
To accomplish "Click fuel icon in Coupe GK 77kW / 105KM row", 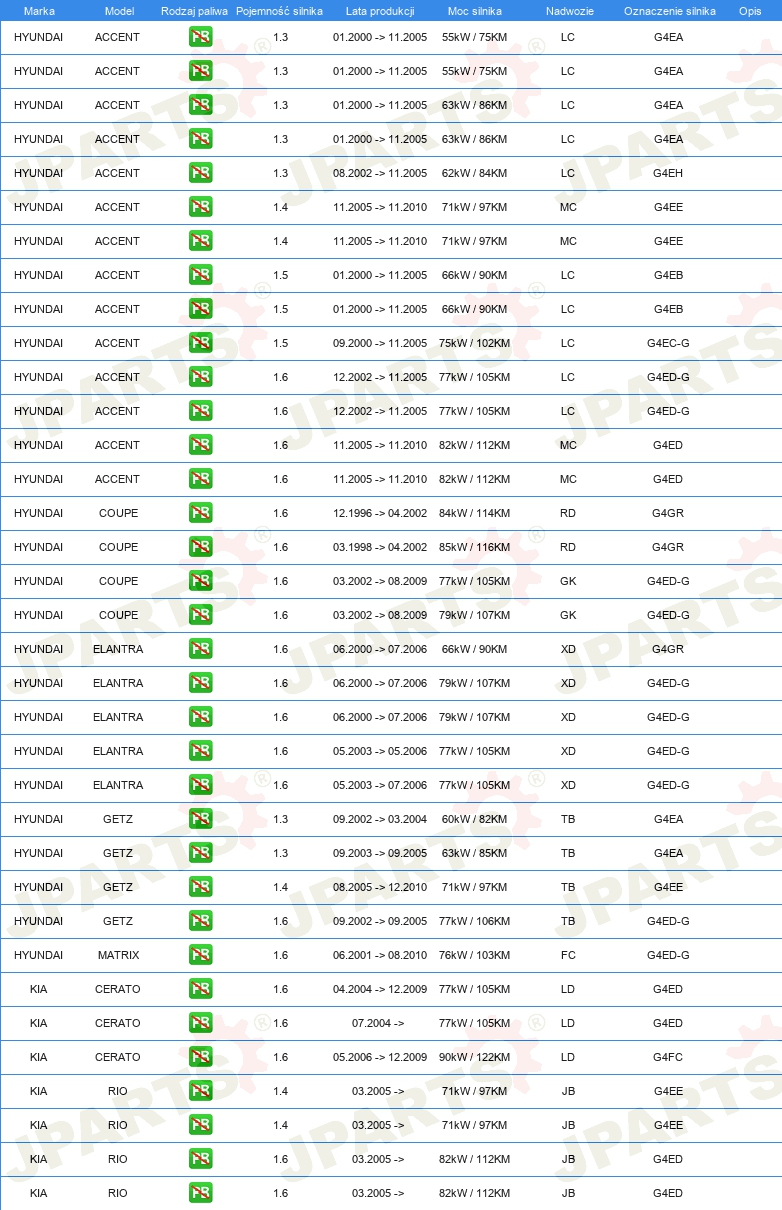I will 200,581.
